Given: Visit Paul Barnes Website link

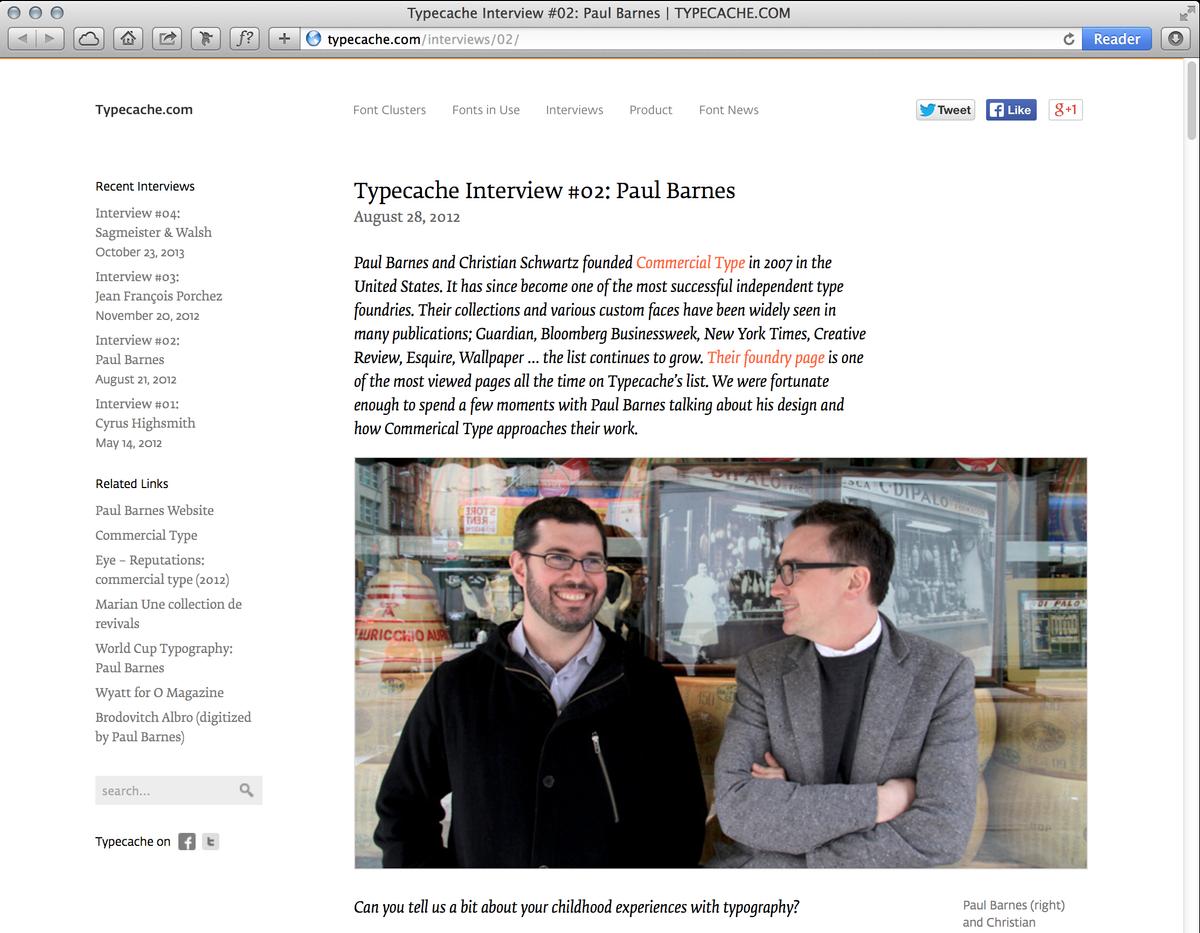Looking at the screenshot, I should (154, 510).
